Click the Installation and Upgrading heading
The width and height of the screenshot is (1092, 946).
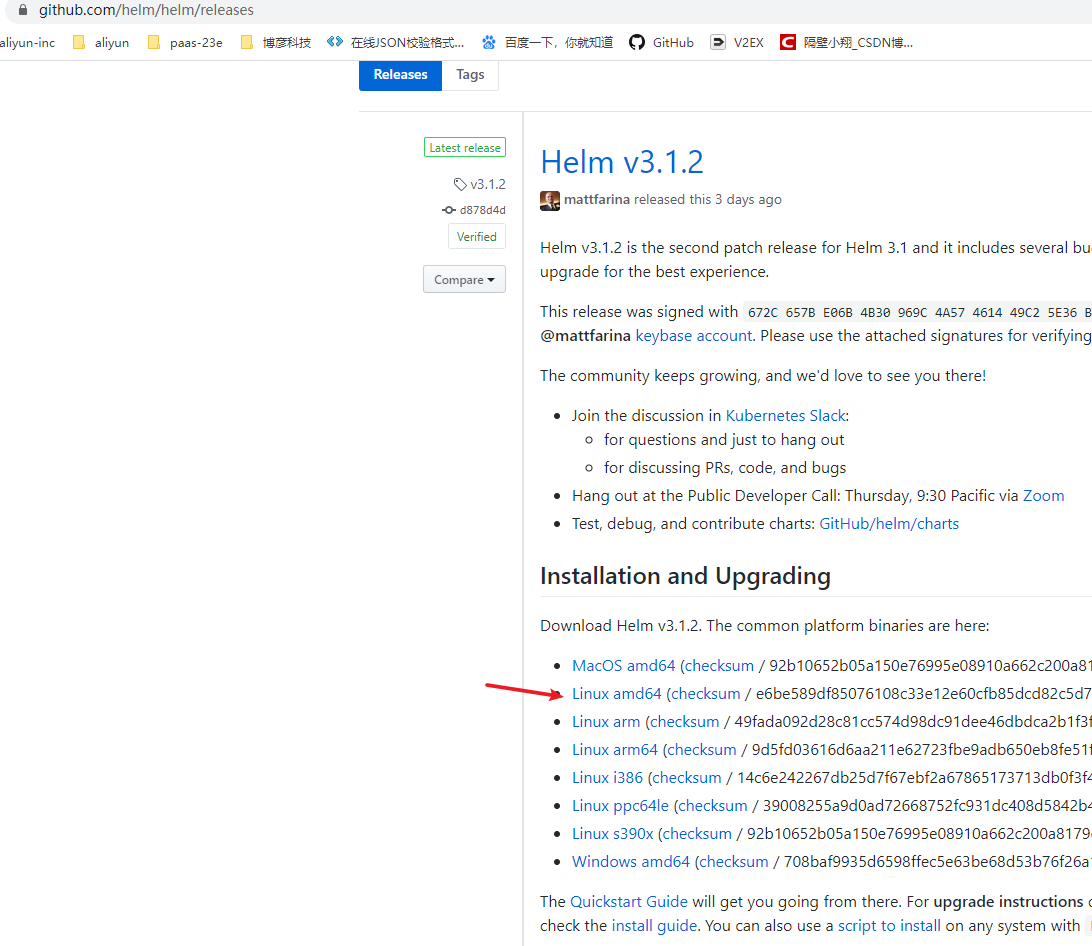click(x=685, y=576)
